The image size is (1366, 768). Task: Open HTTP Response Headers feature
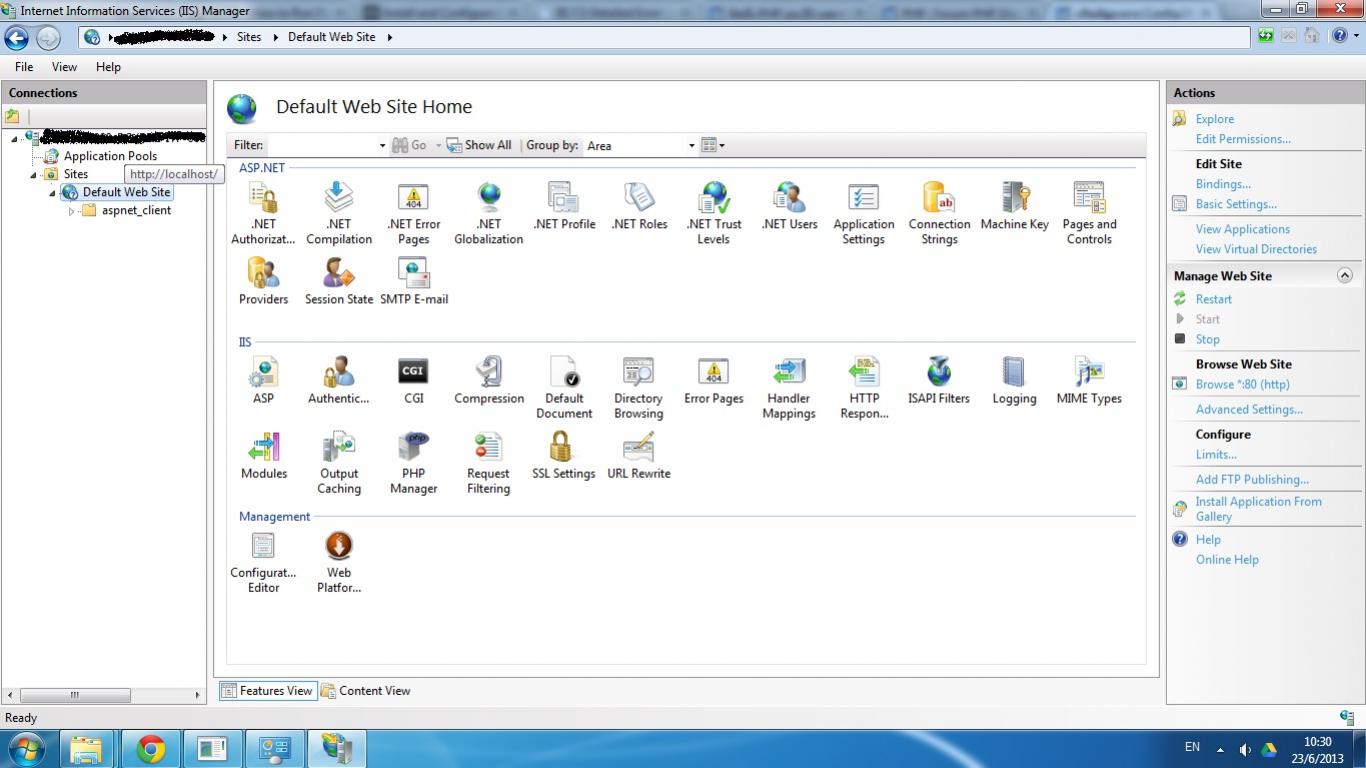click(x=864, y=387)
